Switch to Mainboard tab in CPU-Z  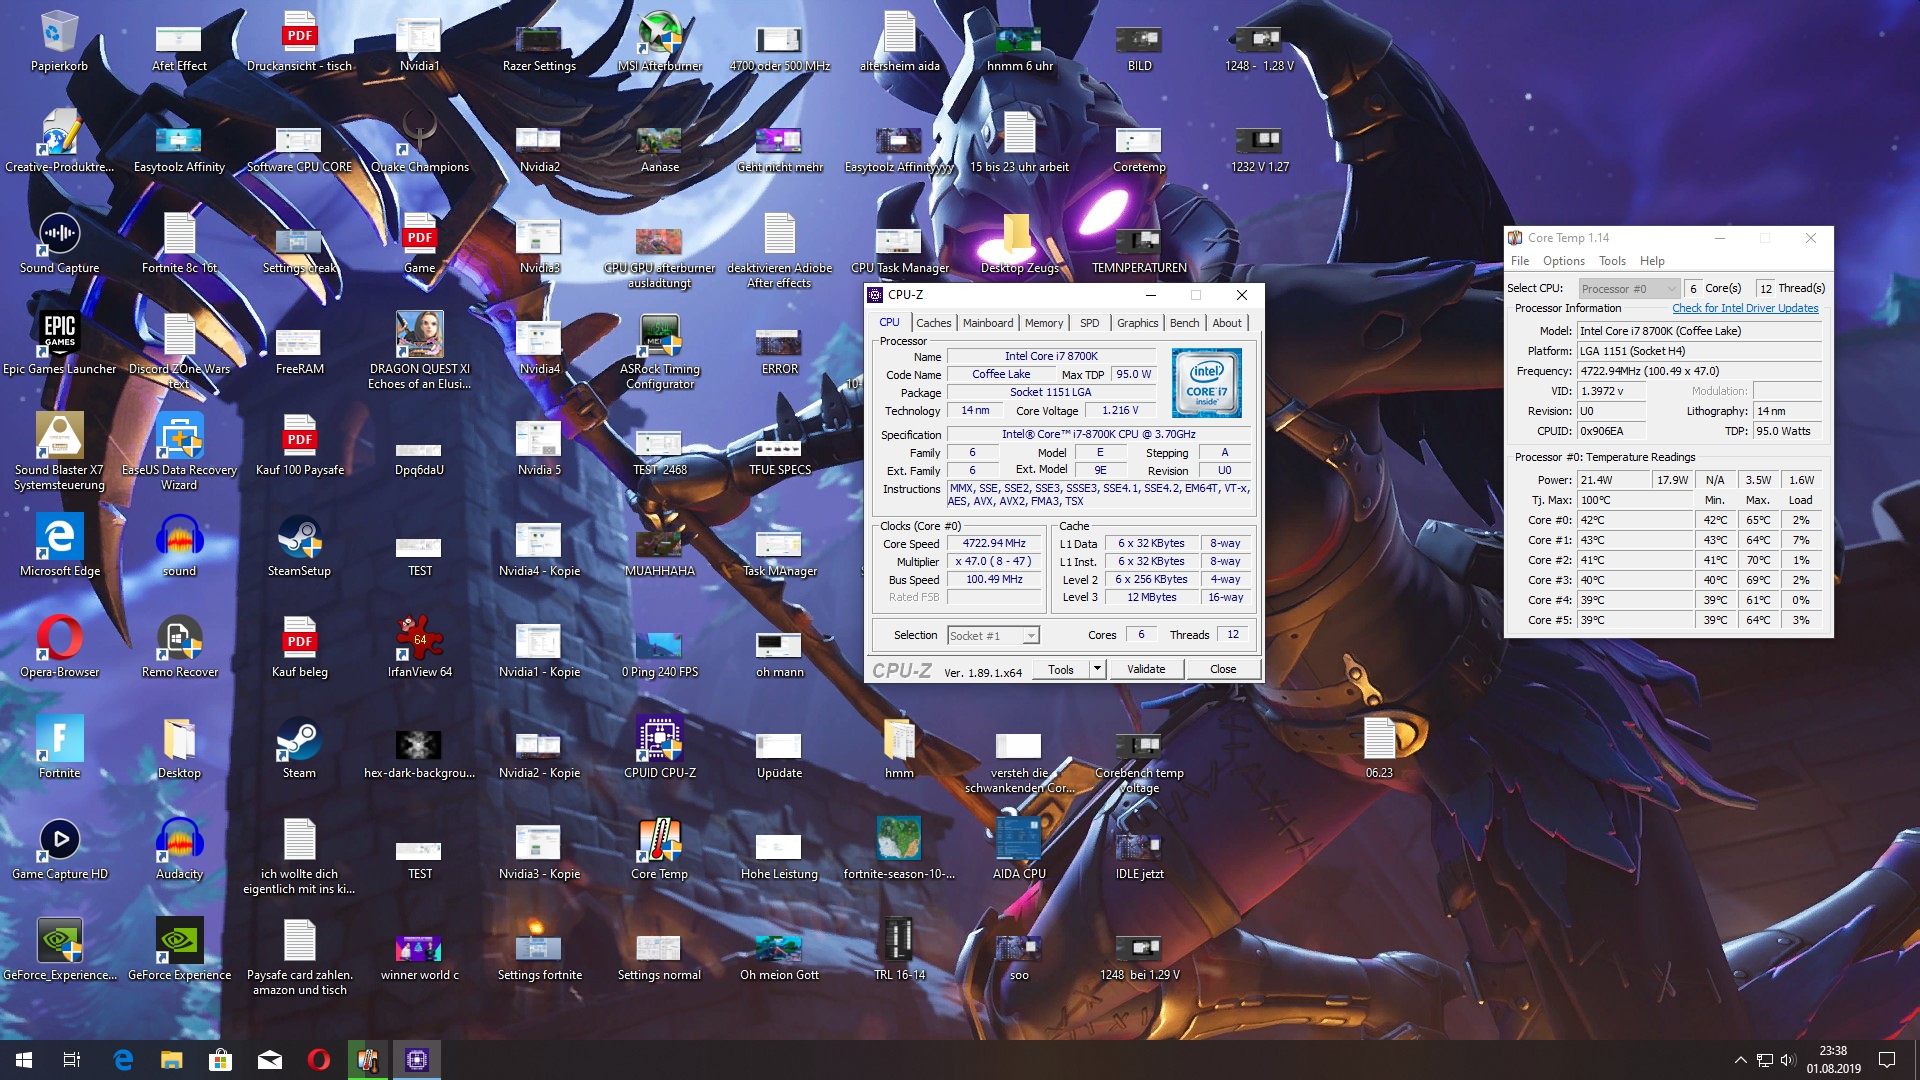(x=988, y=323)
